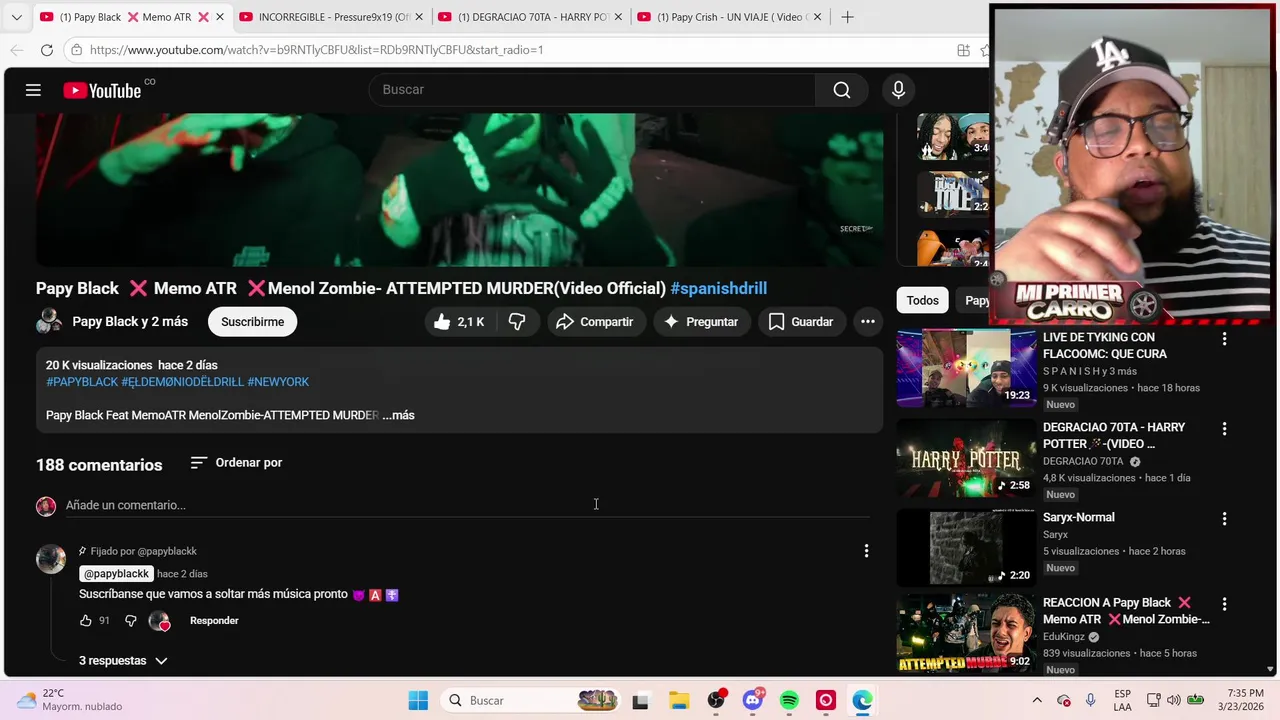
Task: Subscribe with the Suscribirme button
Action: [x=253, y=322]
